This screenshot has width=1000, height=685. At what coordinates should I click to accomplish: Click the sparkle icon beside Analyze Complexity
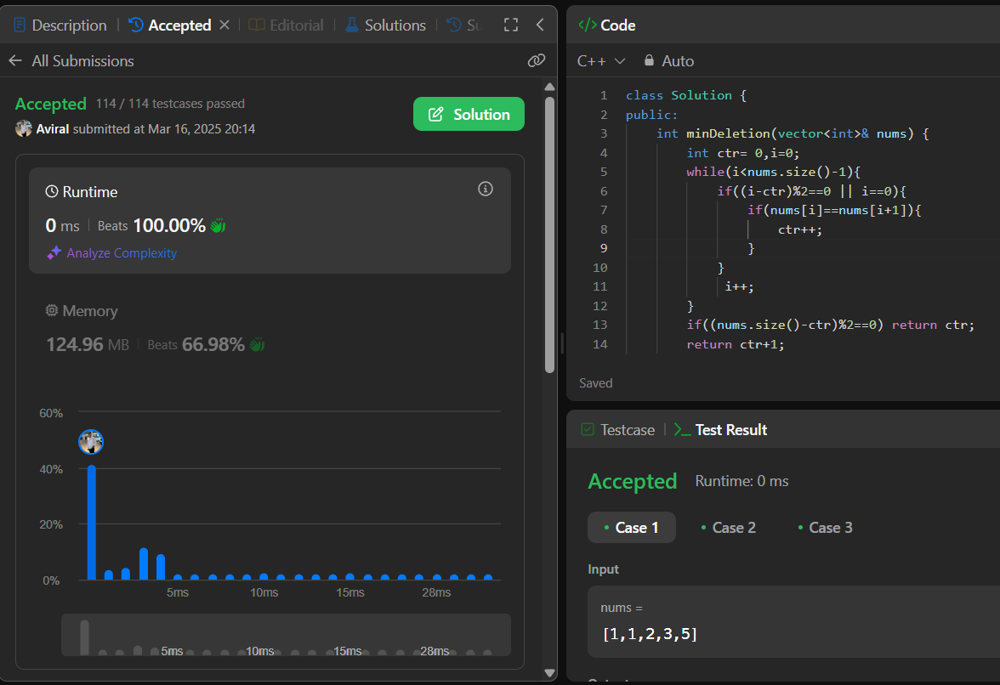tap(54, 253)
